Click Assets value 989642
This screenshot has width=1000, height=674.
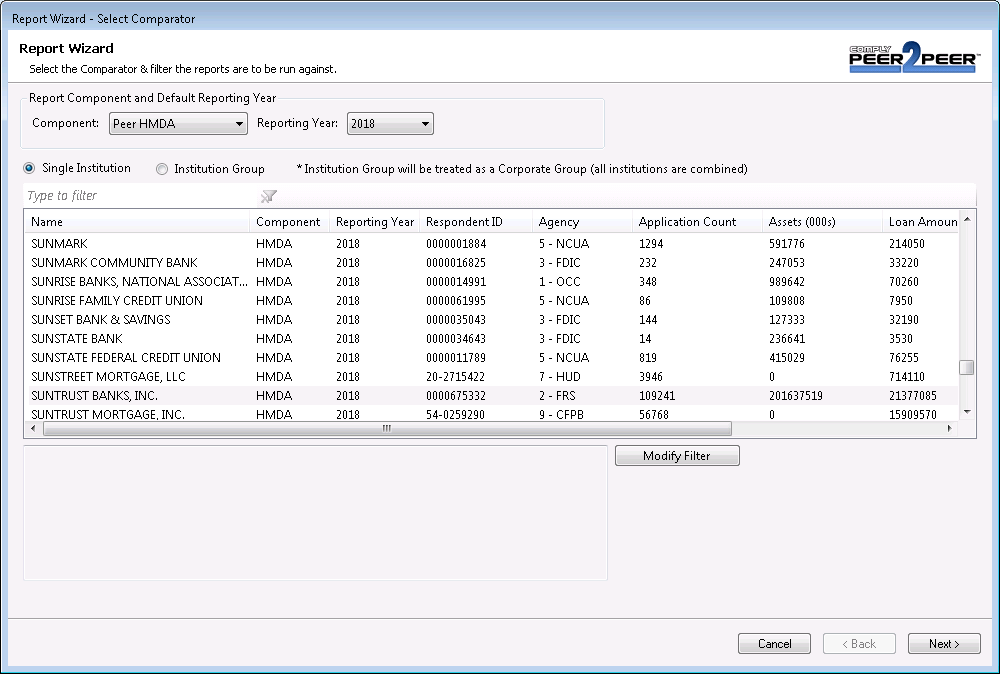click(786, 282)
